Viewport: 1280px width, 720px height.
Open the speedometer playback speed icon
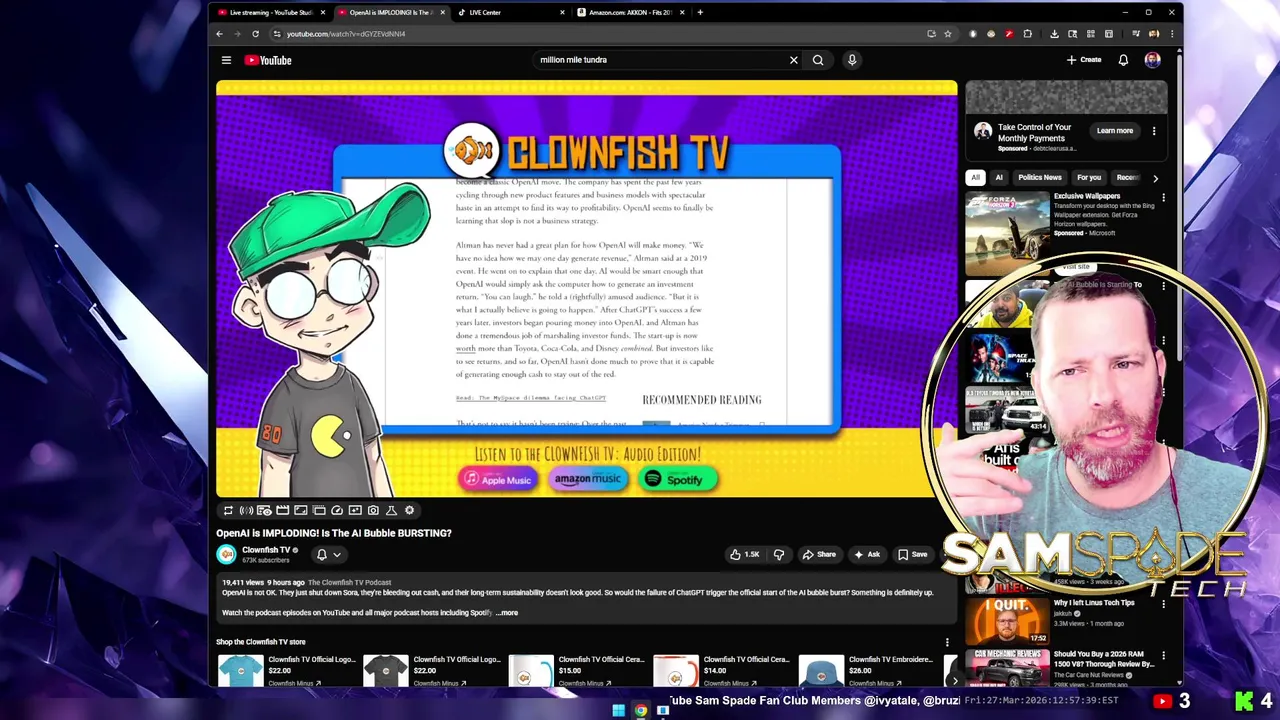pos(337,510)
